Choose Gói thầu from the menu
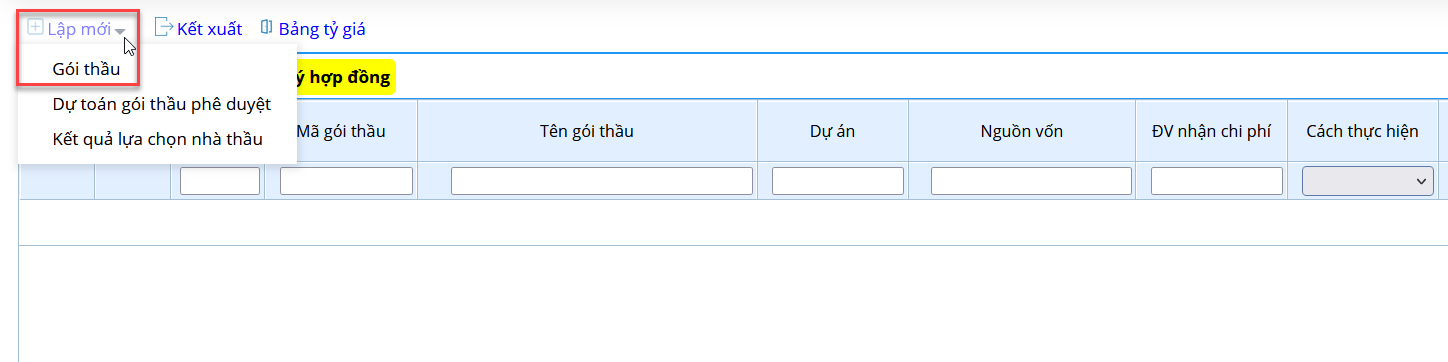This screenshot has height=362, width=1448. click(86, 69)
